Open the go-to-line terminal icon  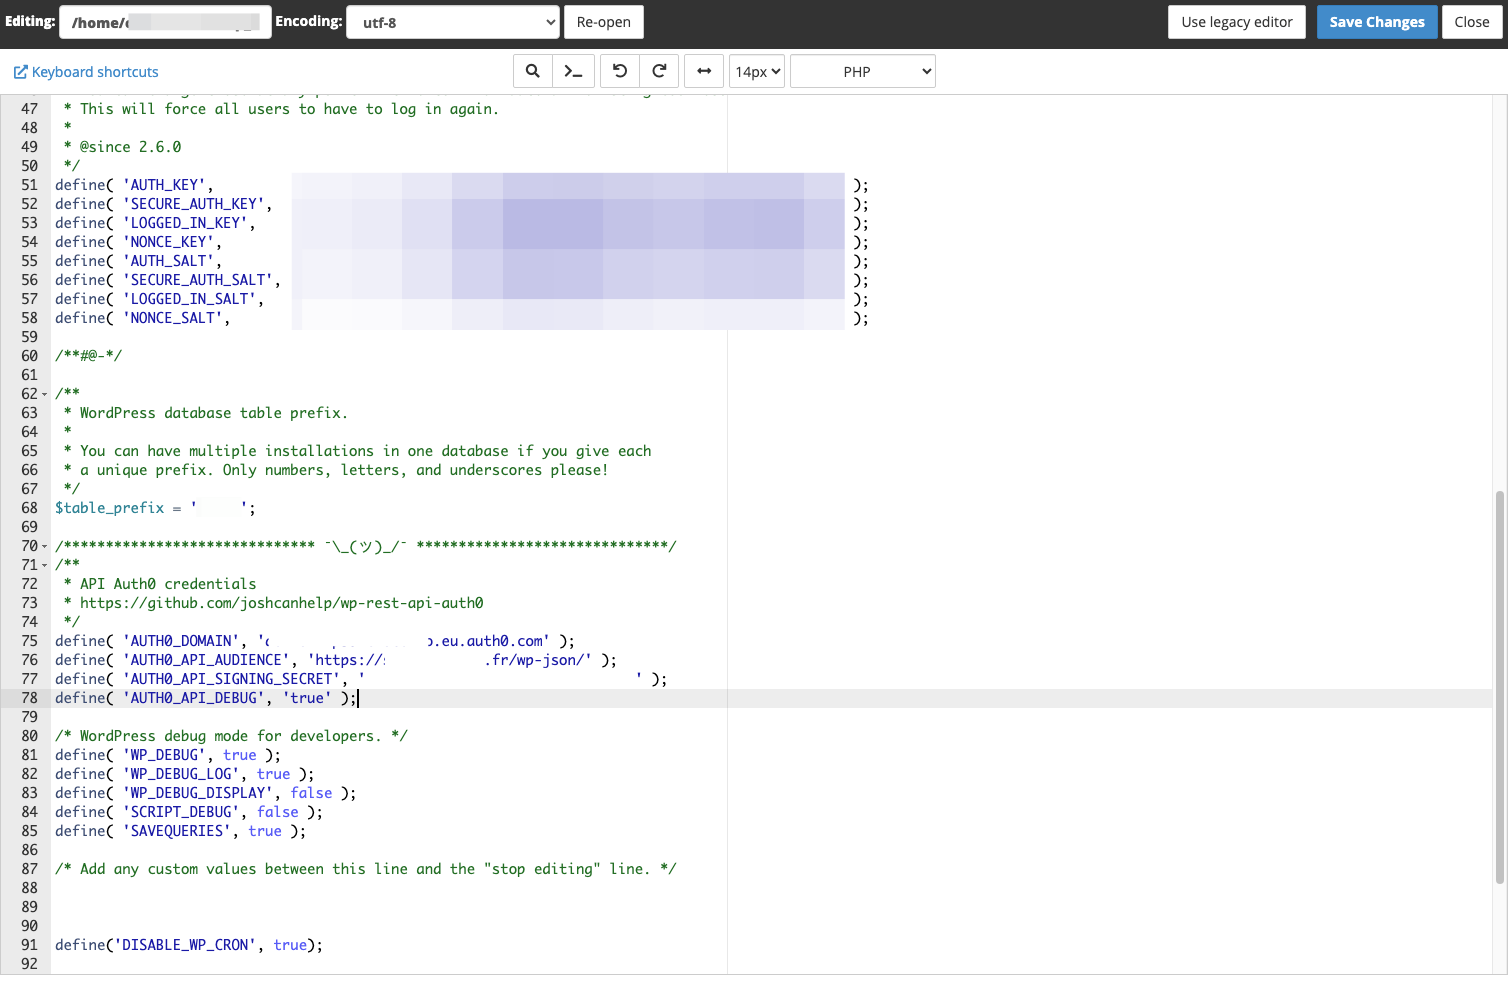[x=574, y=71]
